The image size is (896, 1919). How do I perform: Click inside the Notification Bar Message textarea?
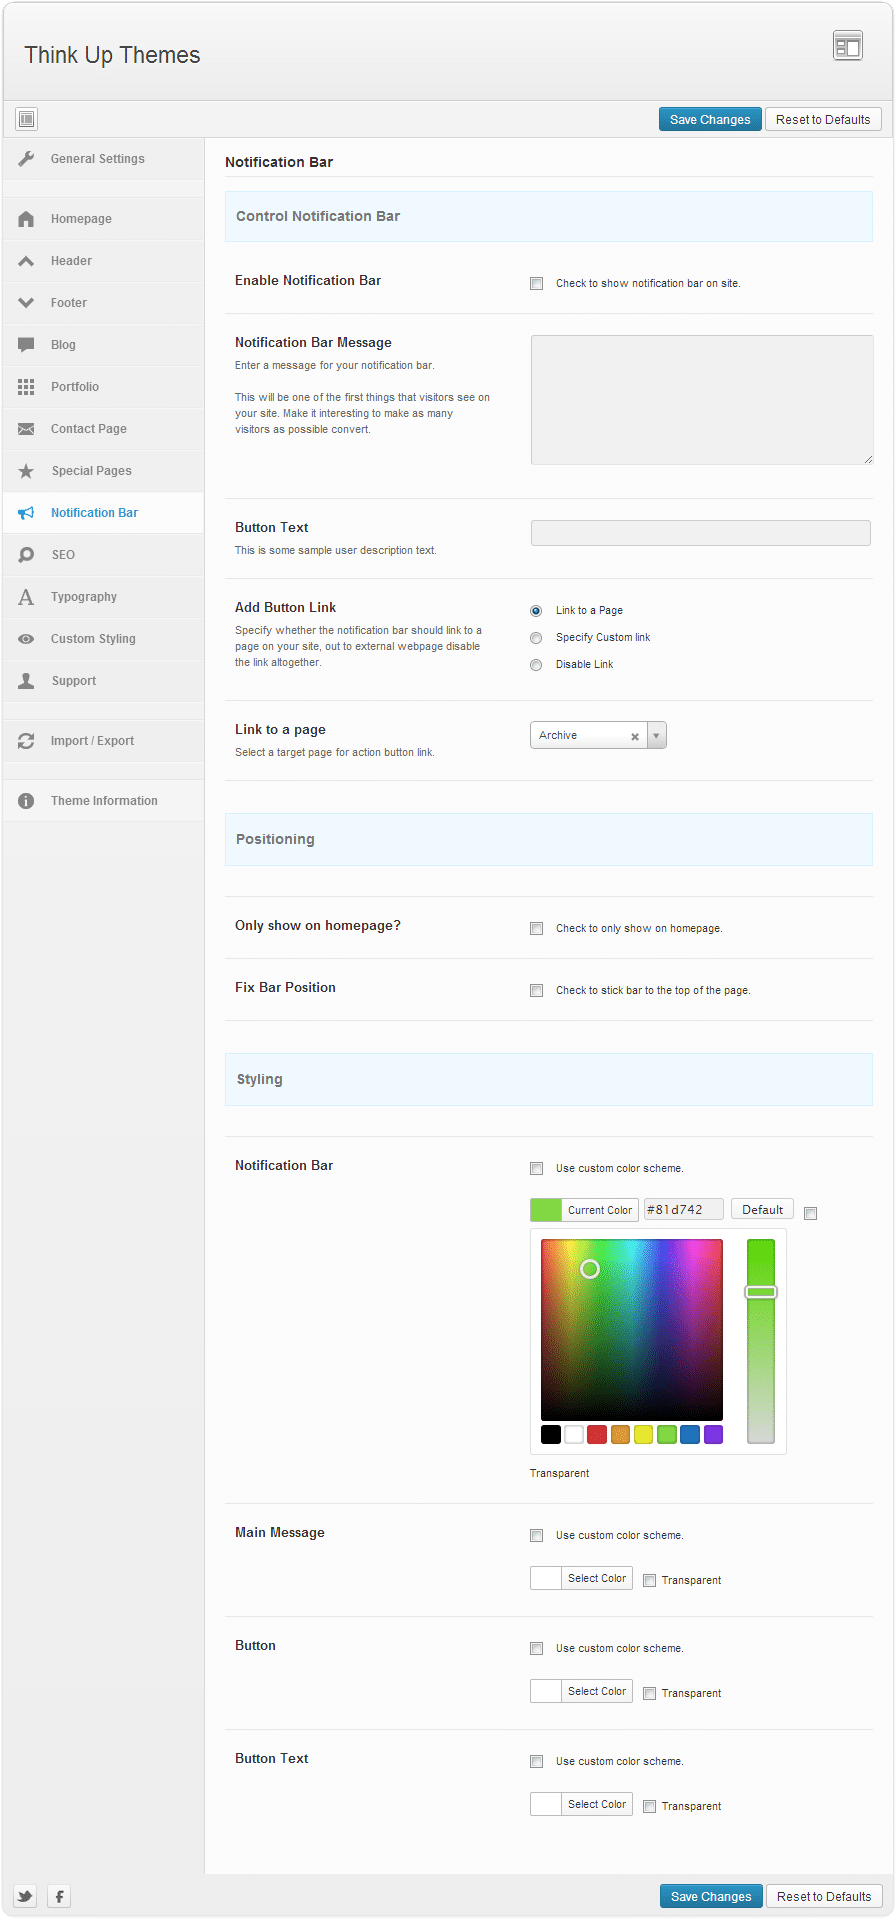pyautogui.click(x=701, y=400)
